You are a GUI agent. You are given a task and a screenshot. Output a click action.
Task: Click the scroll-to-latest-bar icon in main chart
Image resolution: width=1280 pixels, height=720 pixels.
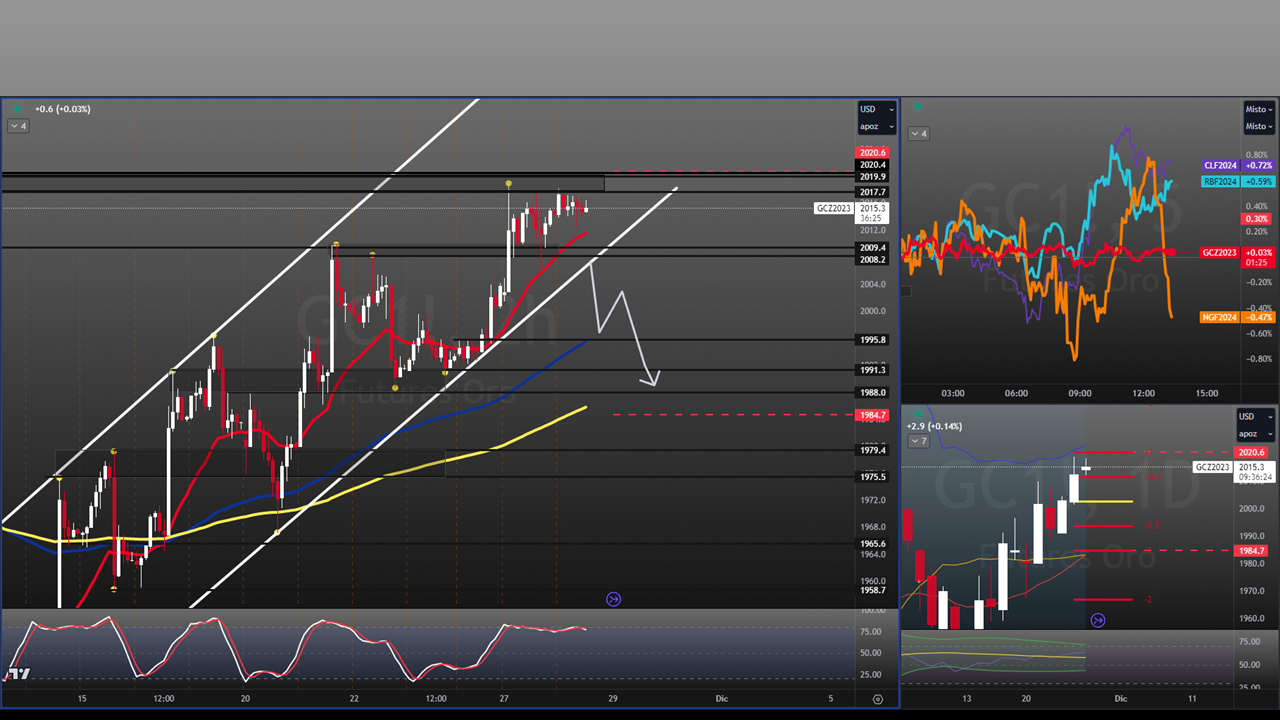point(613,599)
